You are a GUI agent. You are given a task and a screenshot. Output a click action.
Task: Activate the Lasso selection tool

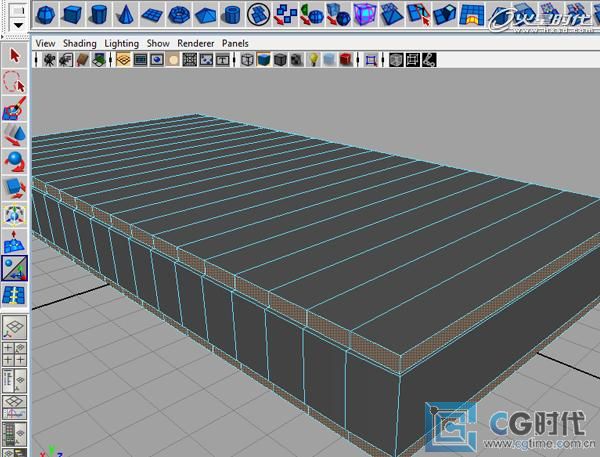click(15, 82)
